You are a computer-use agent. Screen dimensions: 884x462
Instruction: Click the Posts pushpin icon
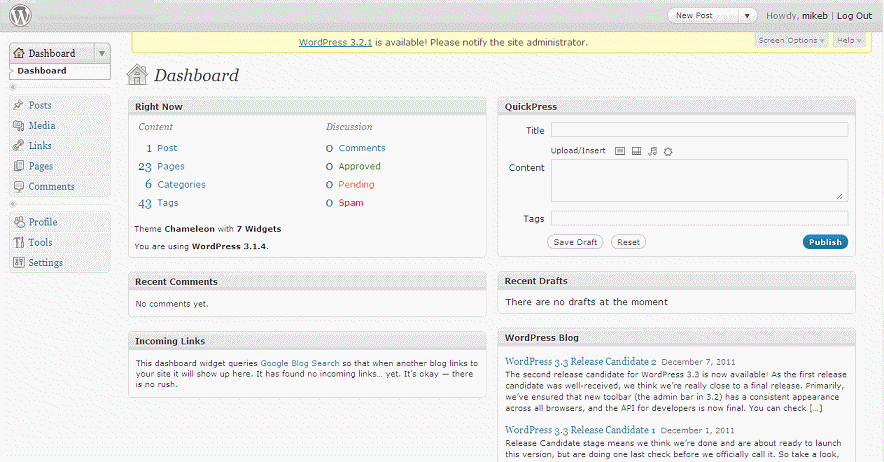coord(19,105)
